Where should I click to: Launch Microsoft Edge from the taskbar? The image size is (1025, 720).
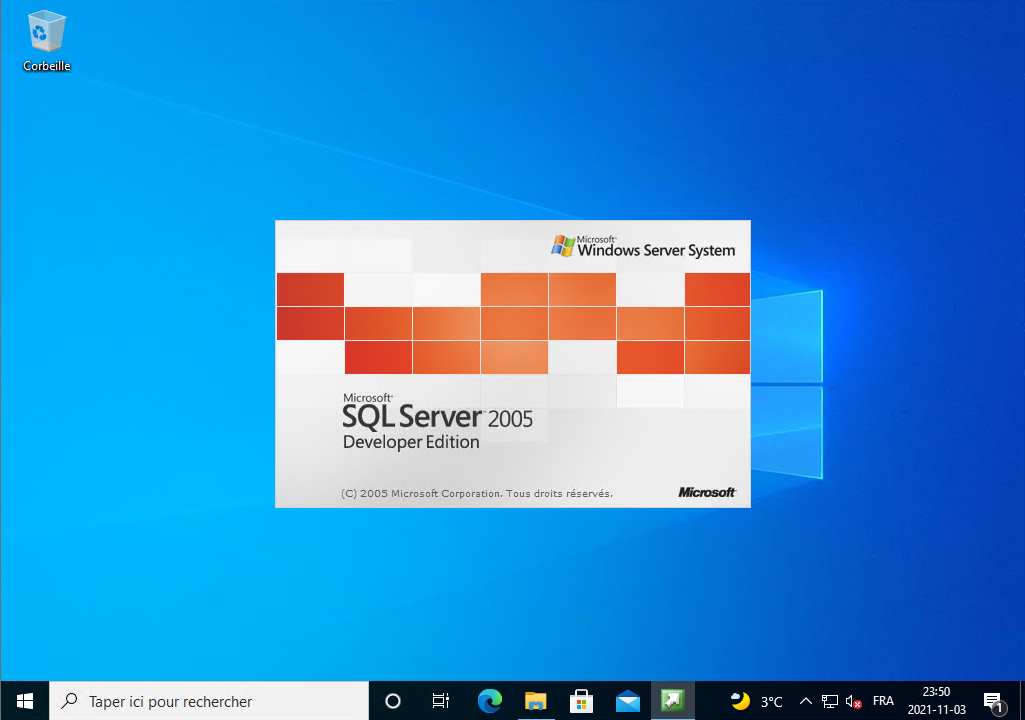tap(489, 701)
